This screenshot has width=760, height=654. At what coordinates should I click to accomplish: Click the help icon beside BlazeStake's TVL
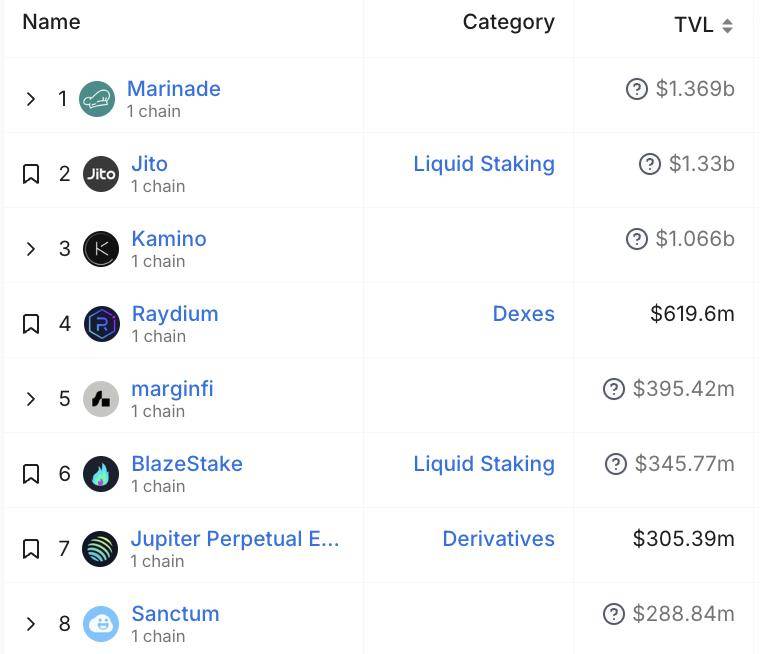(616, 464)
